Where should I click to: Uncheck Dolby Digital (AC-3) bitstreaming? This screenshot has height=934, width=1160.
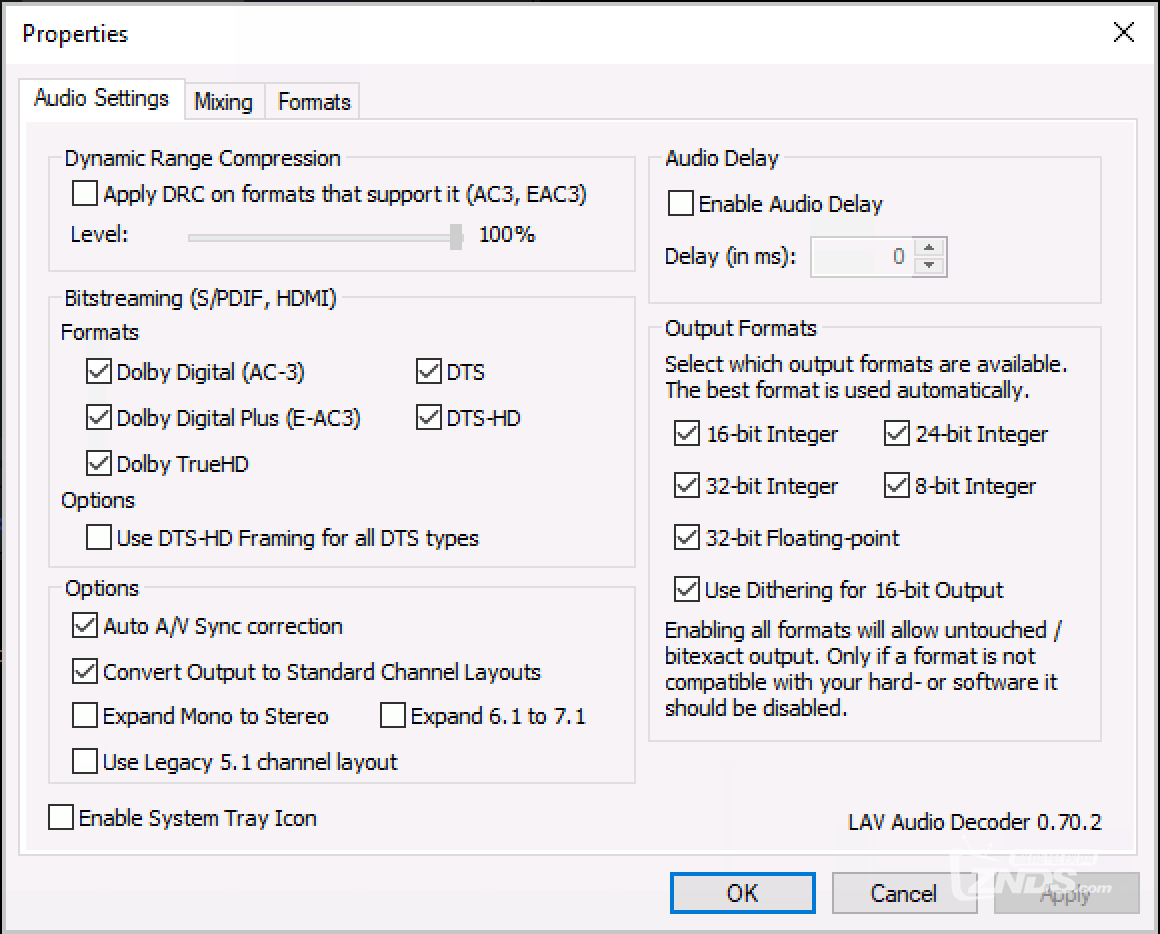coord(99,373)
